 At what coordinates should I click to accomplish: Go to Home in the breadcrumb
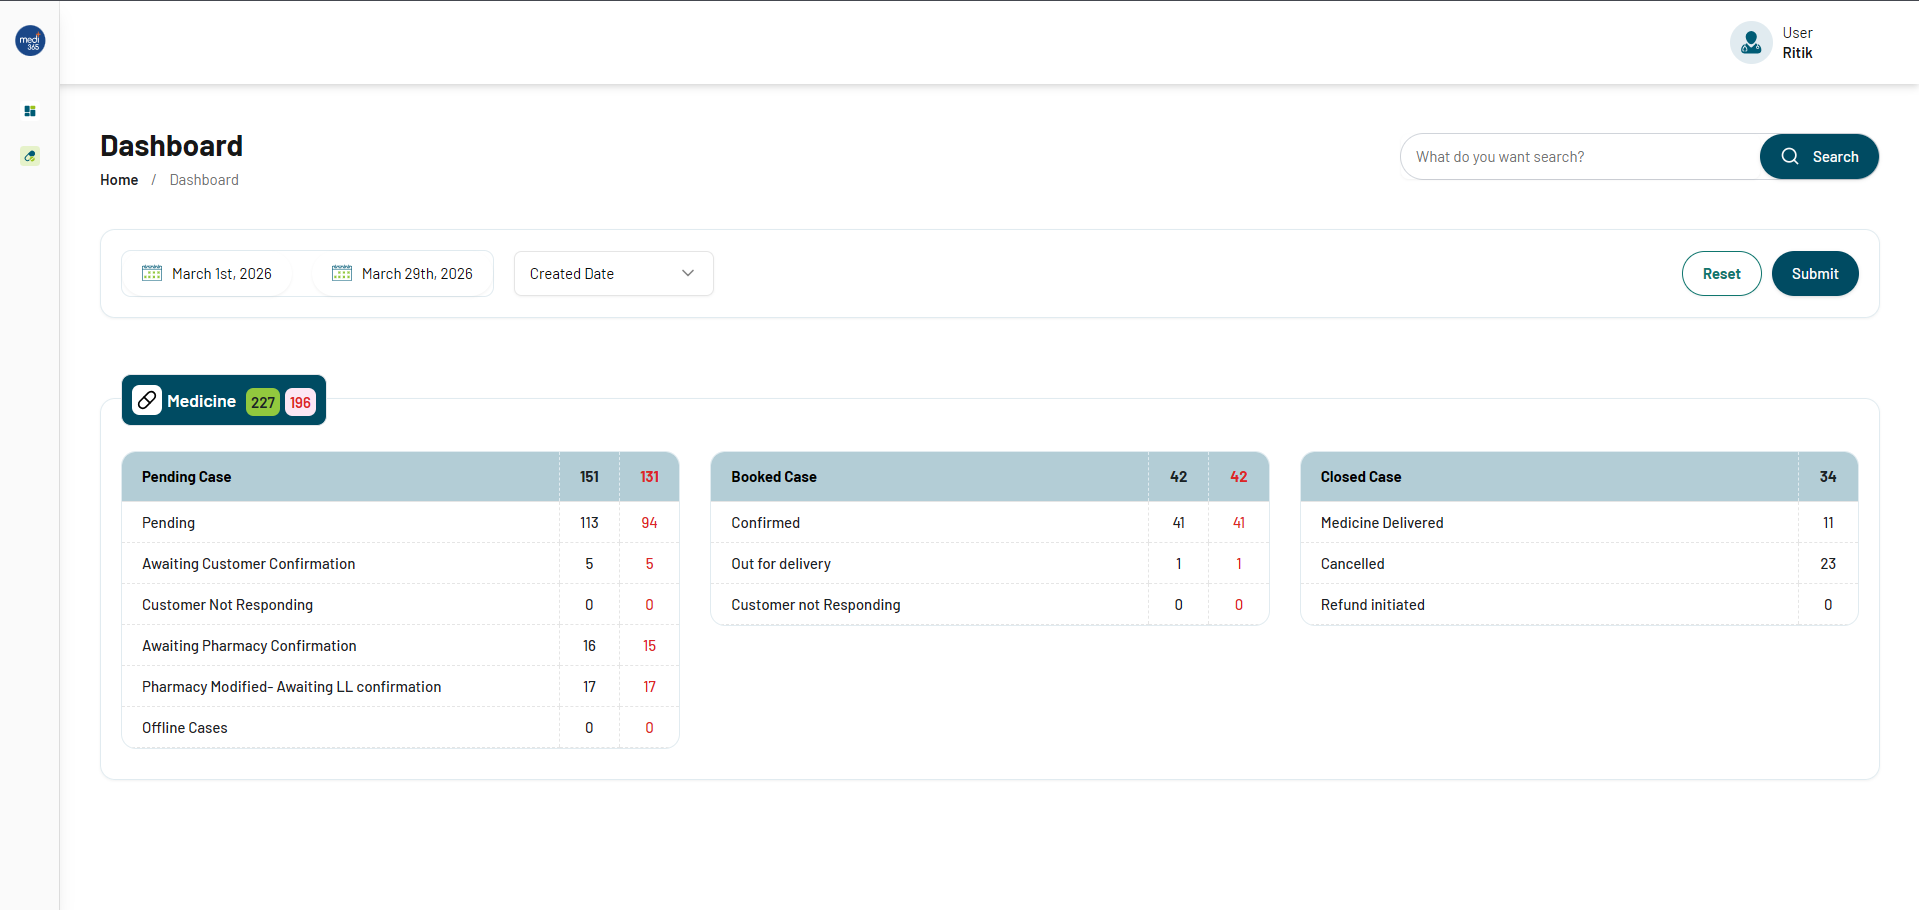point(119,180)
